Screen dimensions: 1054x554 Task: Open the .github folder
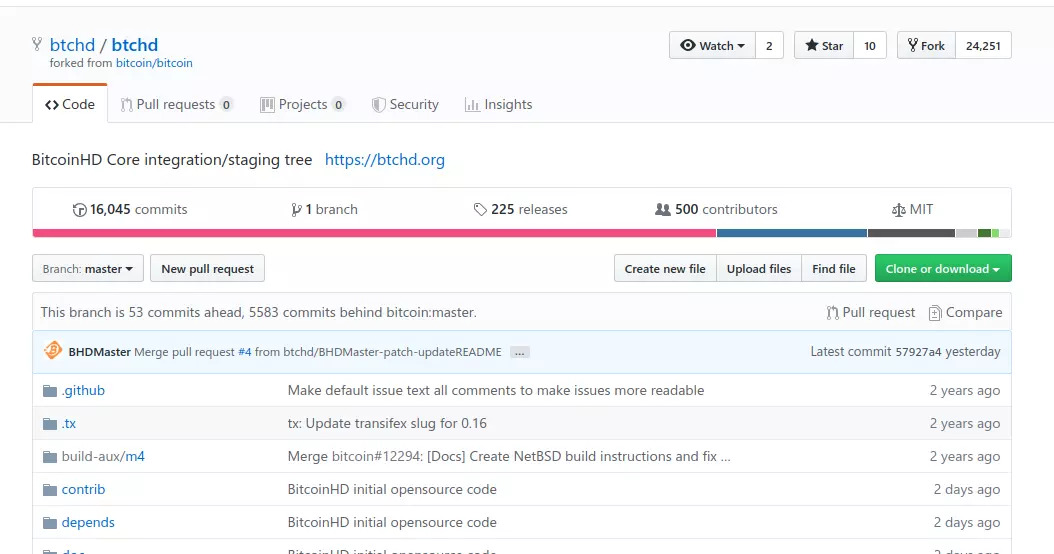tap(83, 391)
